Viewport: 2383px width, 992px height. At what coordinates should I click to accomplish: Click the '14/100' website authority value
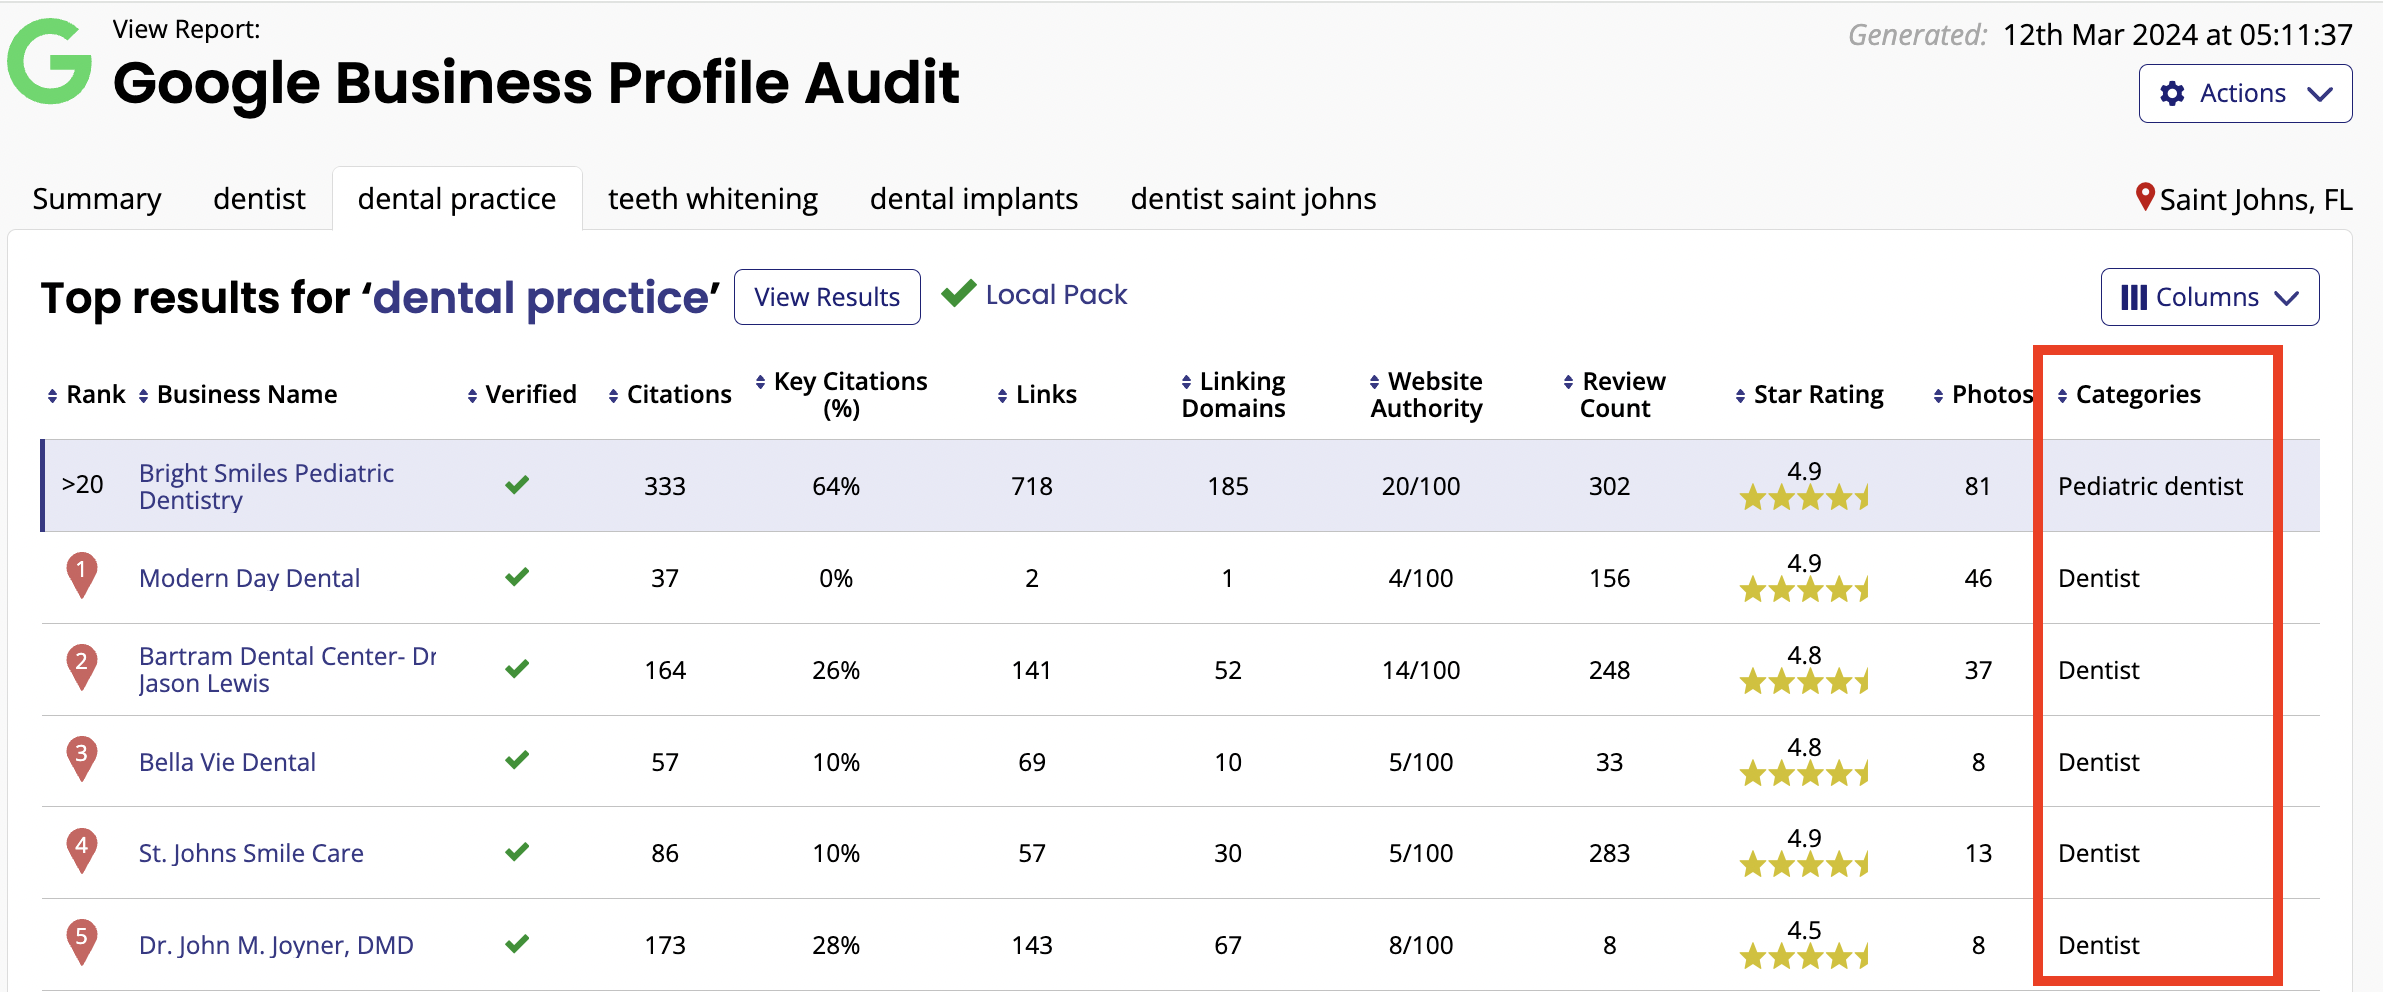[1421, 670]
